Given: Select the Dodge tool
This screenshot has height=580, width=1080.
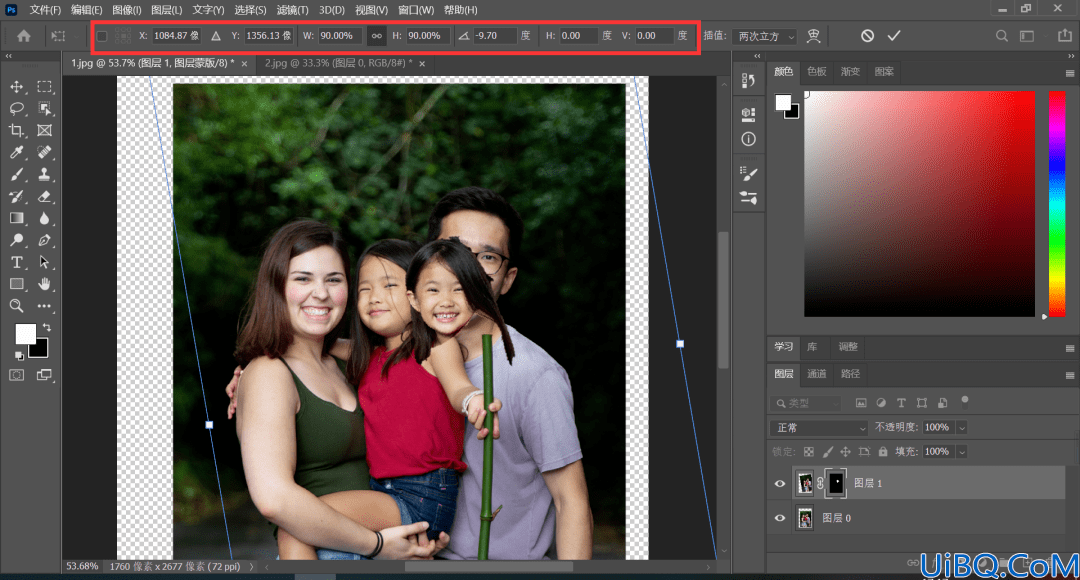Looking at the screenshot, I should [17, 240].
